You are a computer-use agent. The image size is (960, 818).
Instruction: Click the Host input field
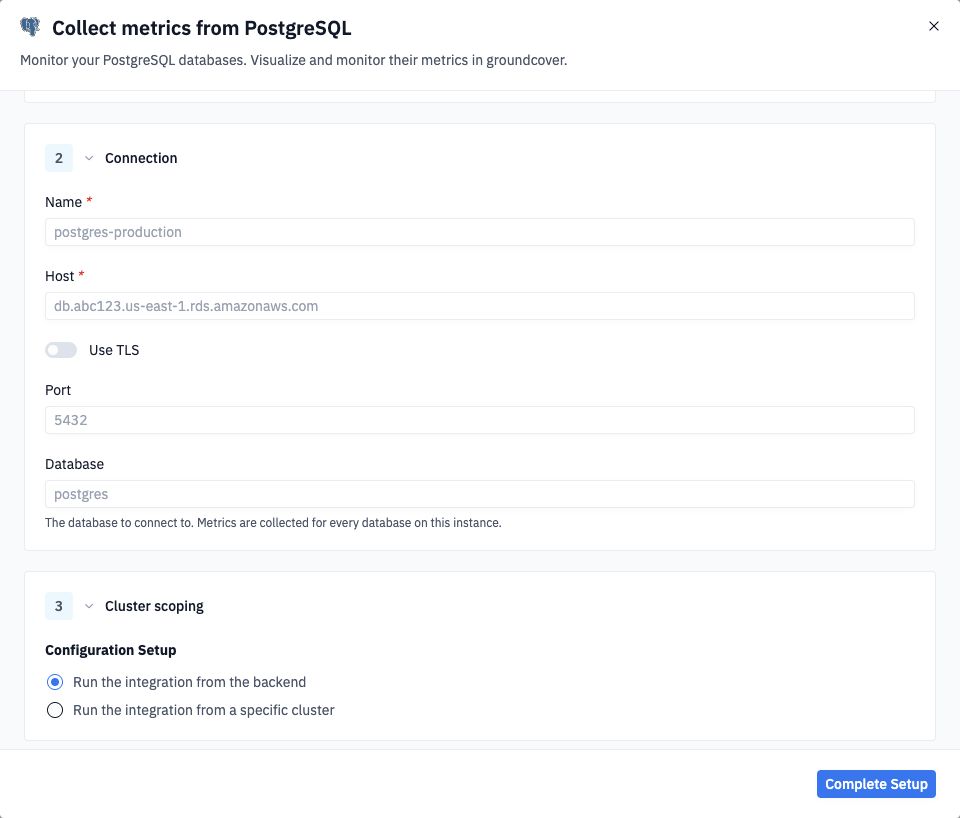tap(479, 306)
